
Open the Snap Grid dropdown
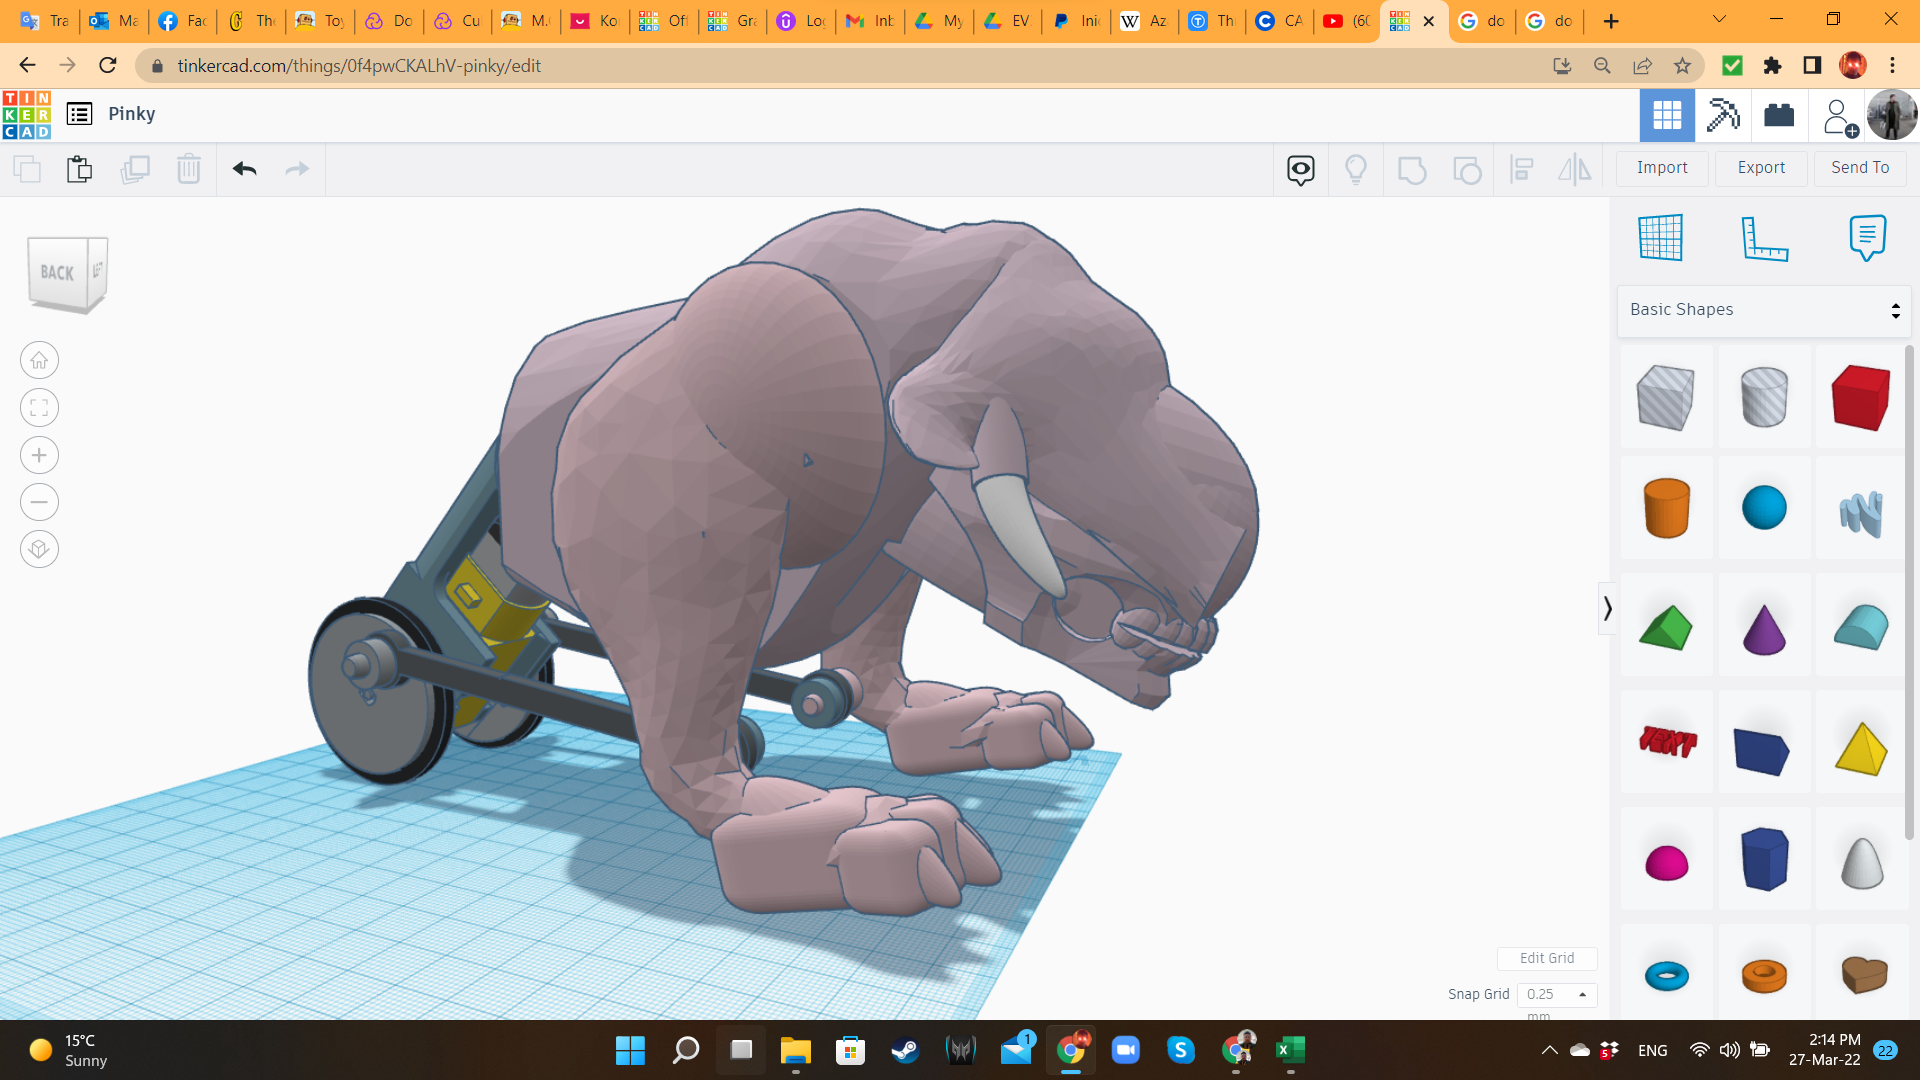(1557, 994)
